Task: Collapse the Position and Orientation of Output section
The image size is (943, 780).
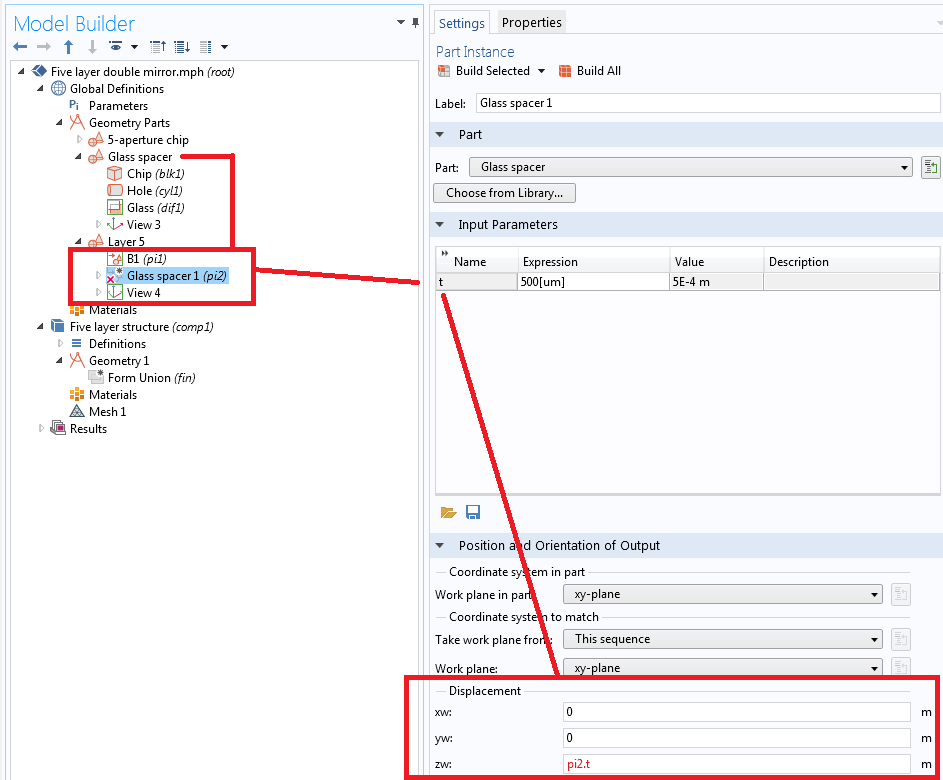Action: coord(440,546)
